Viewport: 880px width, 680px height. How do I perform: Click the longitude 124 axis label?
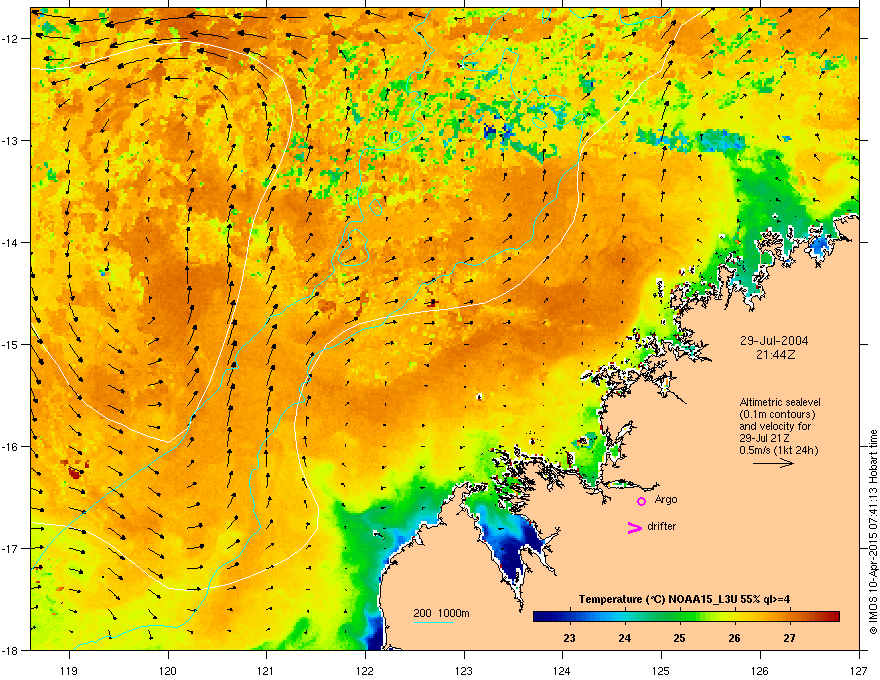562,670
